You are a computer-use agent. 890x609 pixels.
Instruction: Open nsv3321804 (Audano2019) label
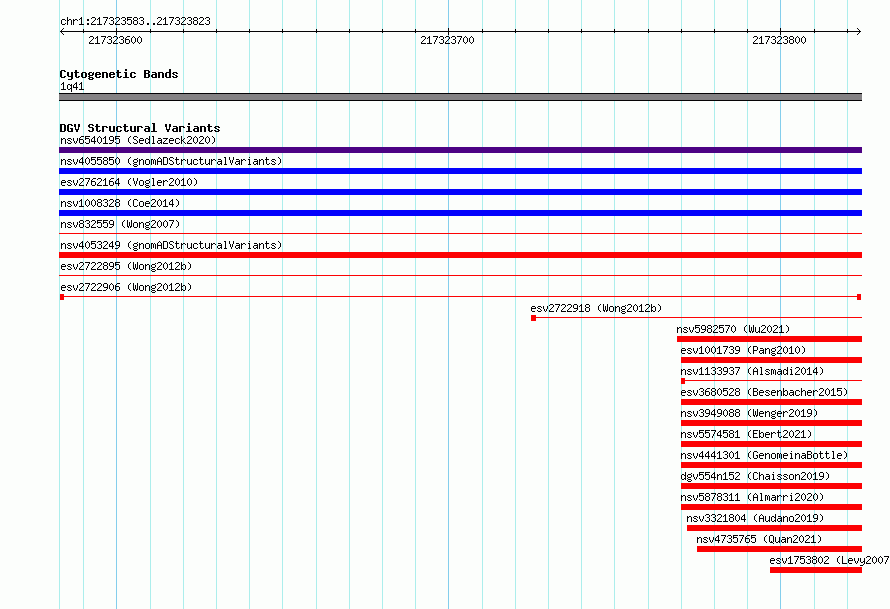point(755,518)
